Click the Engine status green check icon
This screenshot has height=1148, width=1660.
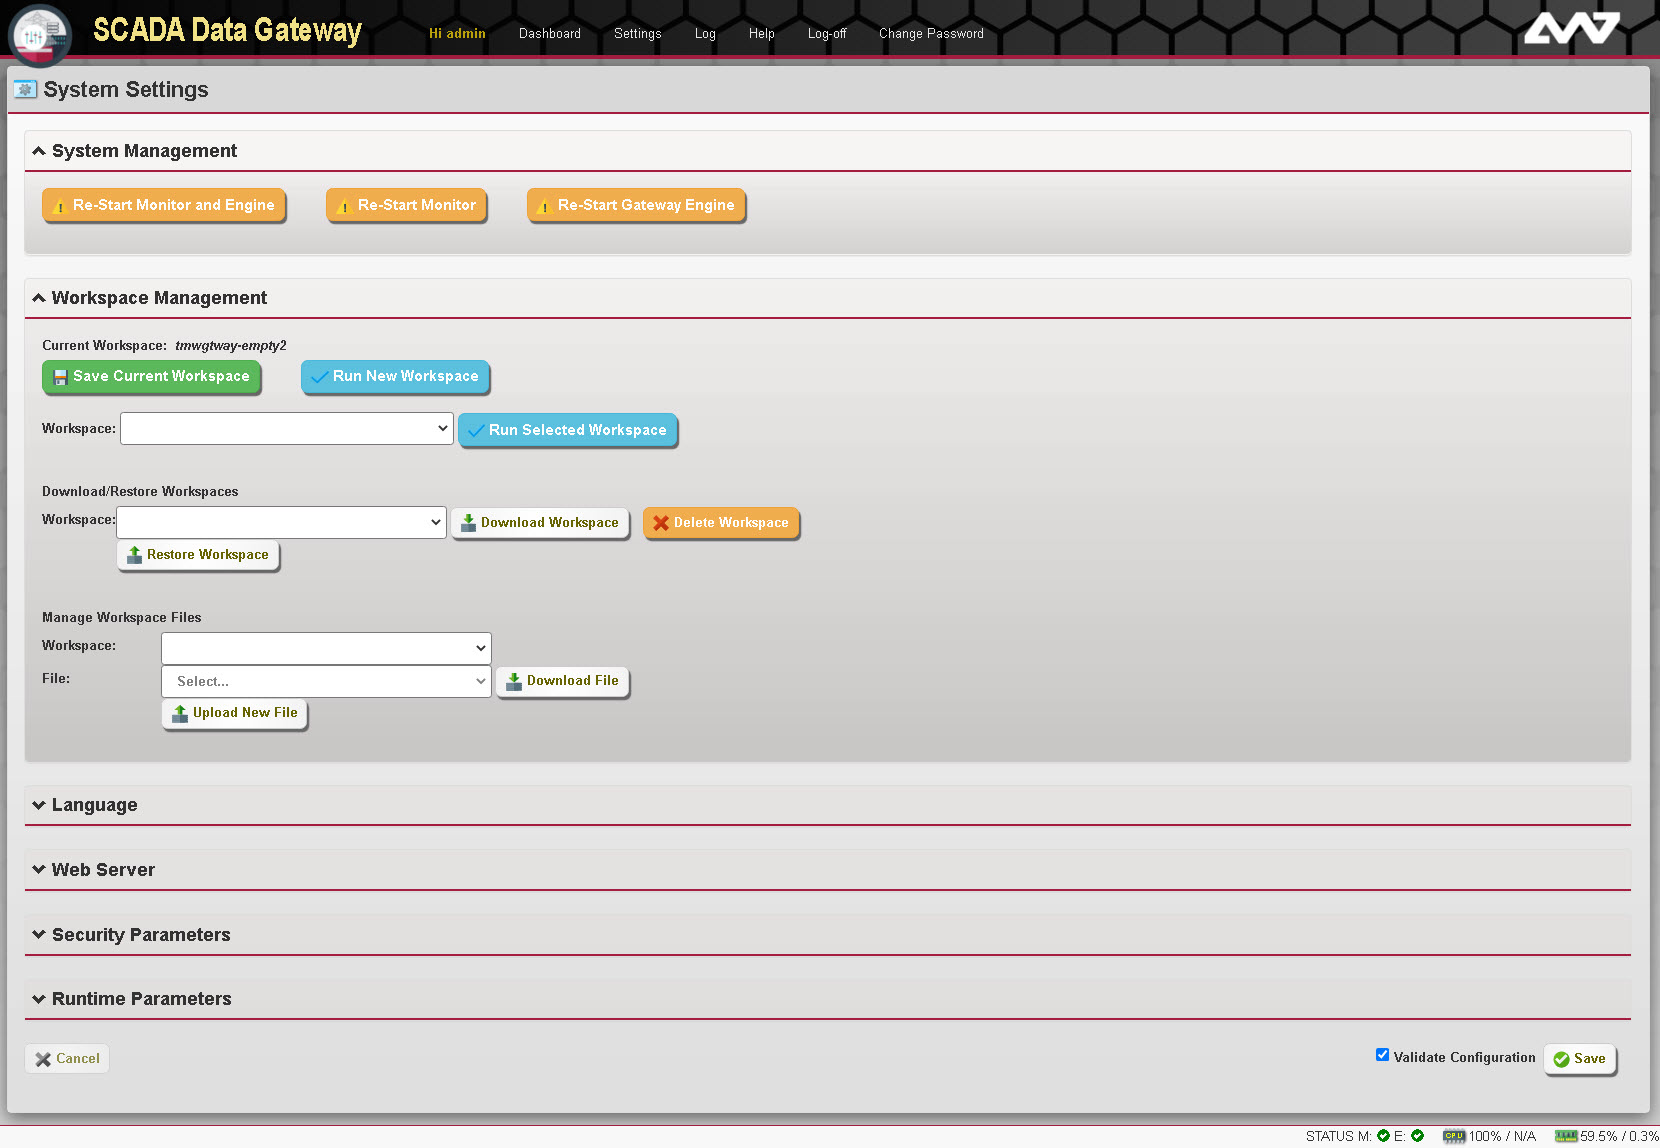tap(1417, 1136)
